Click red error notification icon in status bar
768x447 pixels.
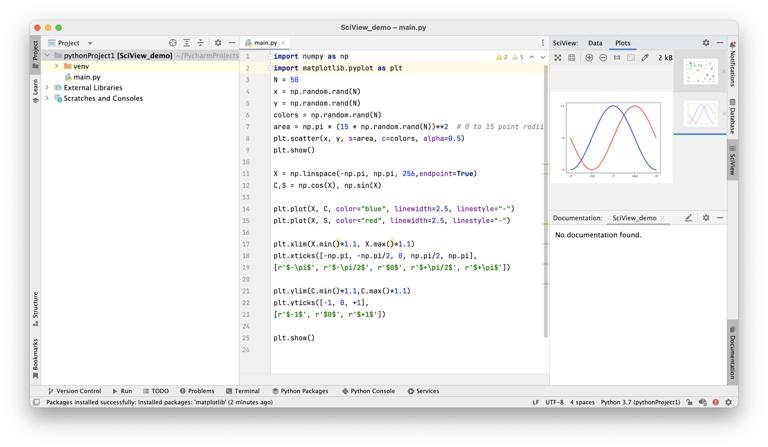point(716,402)
